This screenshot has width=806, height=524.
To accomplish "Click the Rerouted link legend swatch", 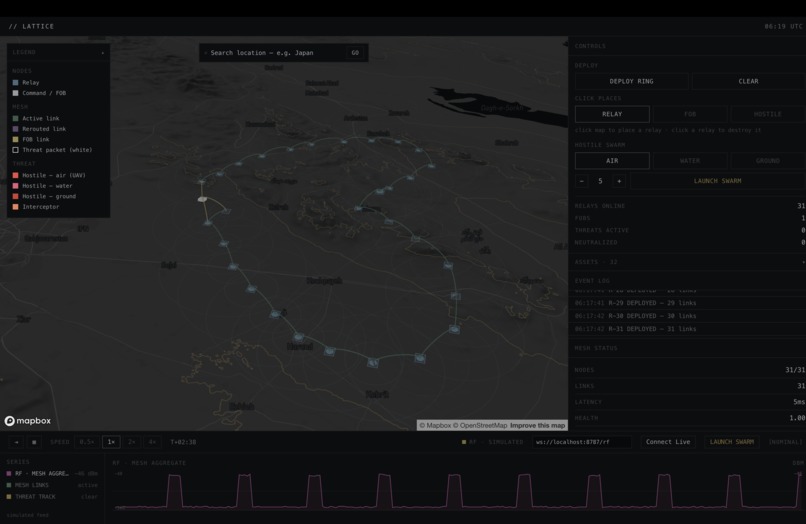I will click(15, 129).
